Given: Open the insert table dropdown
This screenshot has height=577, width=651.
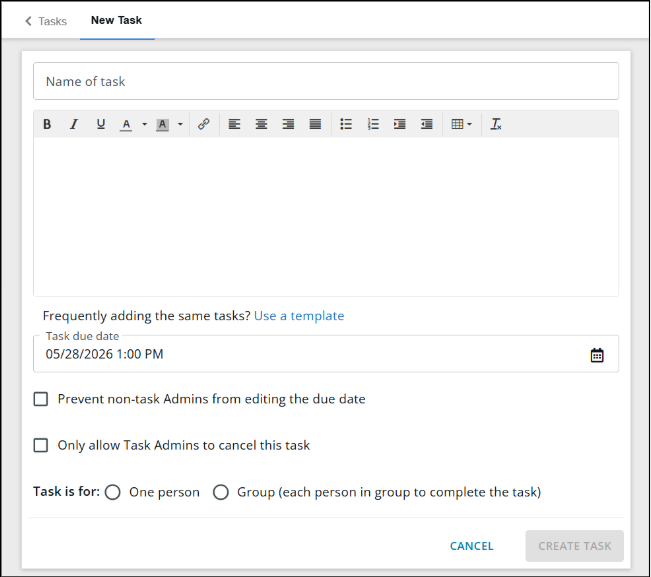Looking at the screenshot, I should 461,124.
